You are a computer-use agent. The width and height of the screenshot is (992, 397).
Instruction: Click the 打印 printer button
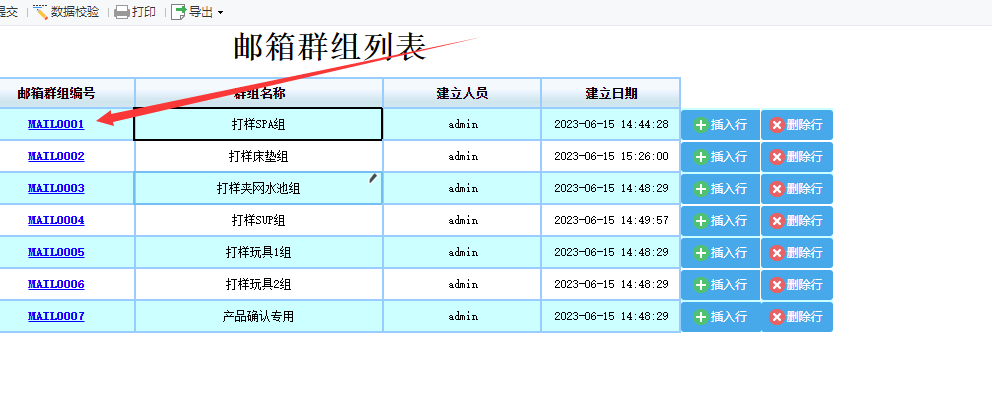click(135, 12)
